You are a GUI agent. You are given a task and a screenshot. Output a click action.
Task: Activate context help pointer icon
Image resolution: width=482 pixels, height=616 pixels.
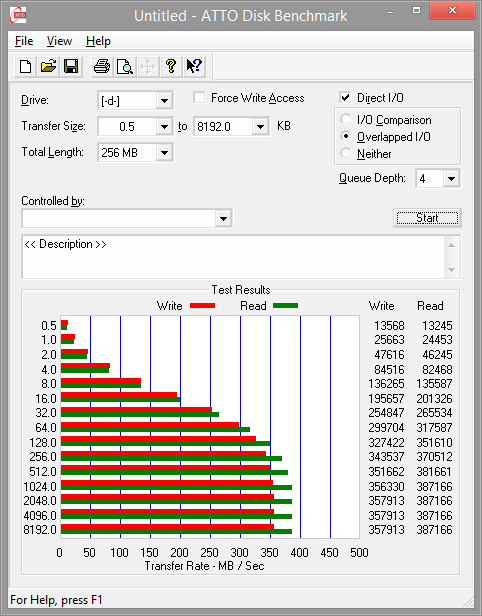pyautogui.click(x=194, y=66)
